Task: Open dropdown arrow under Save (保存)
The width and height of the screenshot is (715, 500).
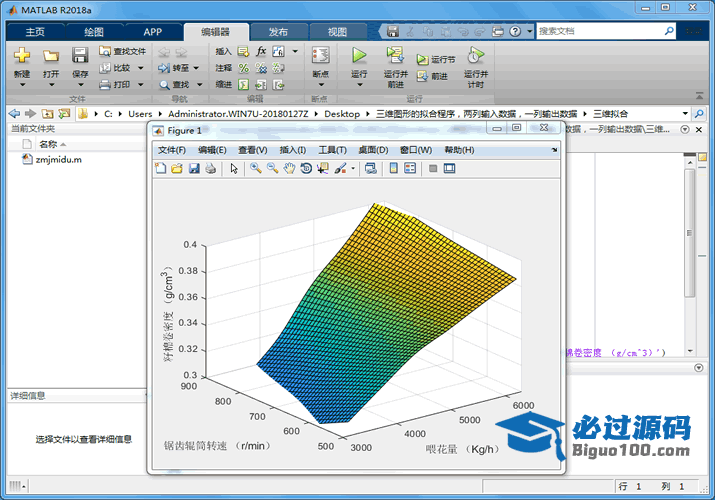Action: [80, 85]
